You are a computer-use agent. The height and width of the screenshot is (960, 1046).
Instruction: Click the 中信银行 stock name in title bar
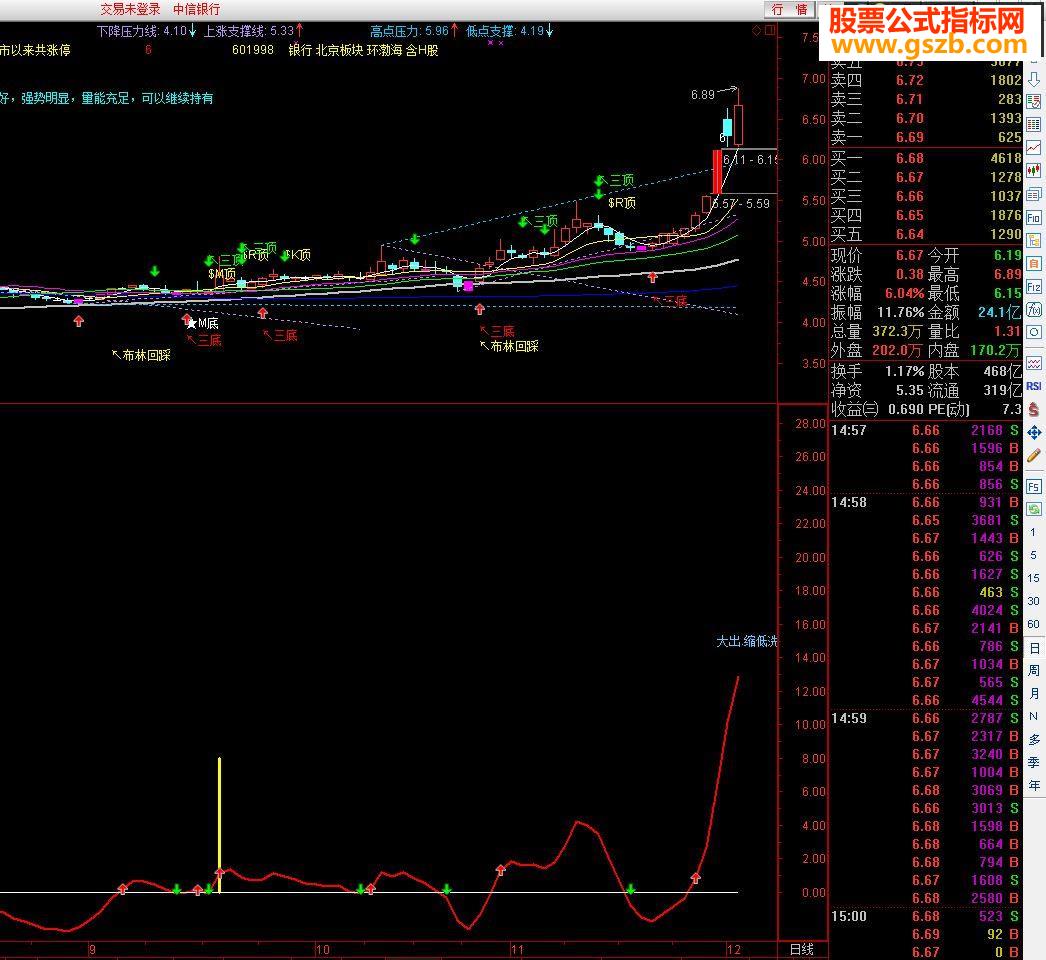[x=197, y=9]
